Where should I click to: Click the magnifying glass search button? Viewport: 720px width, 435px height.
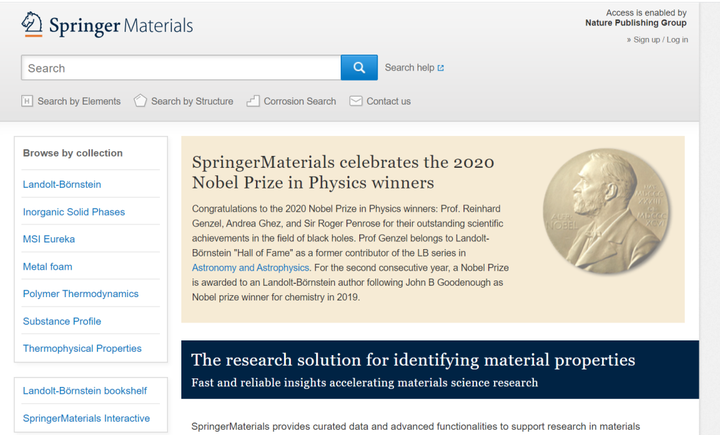click(359, 68)
